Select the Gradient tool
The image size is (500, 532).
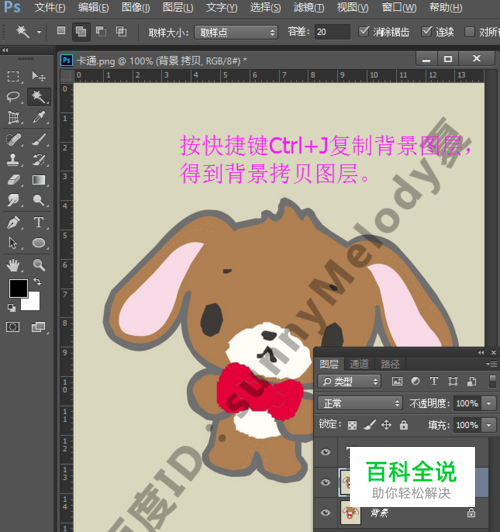[x=38, y=180]
